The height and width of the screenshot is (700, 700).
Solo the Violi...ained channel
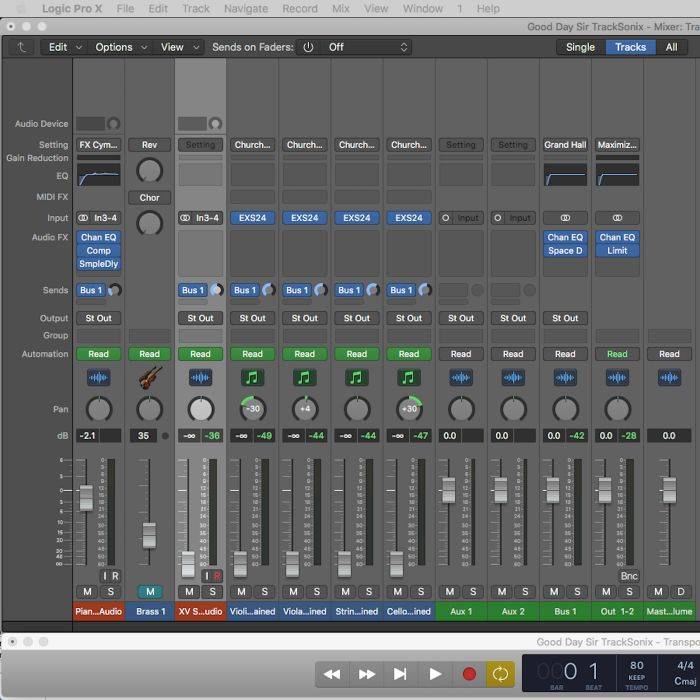pyautogui.click(x=264, y=592)
